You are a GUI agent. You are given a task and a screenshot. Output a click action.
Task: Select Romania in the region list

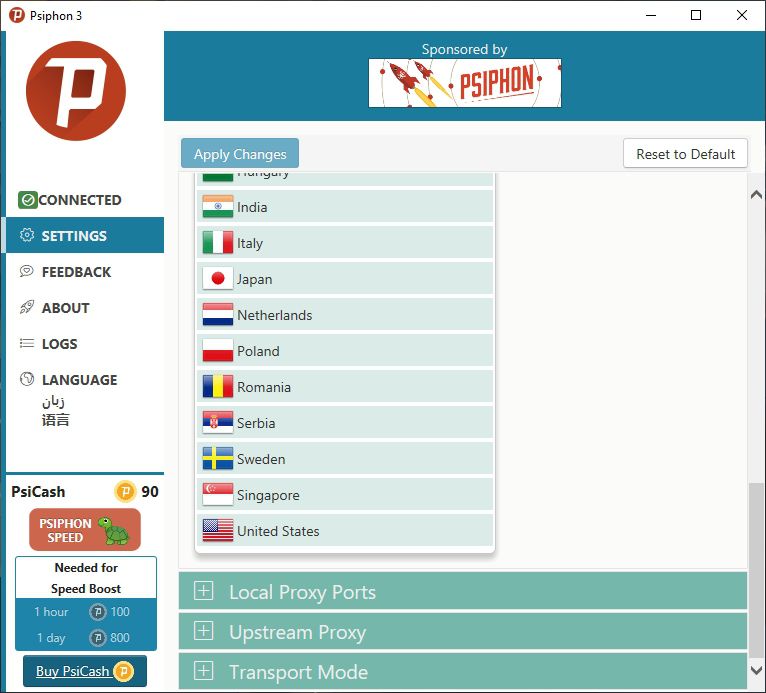coord(345,387)
